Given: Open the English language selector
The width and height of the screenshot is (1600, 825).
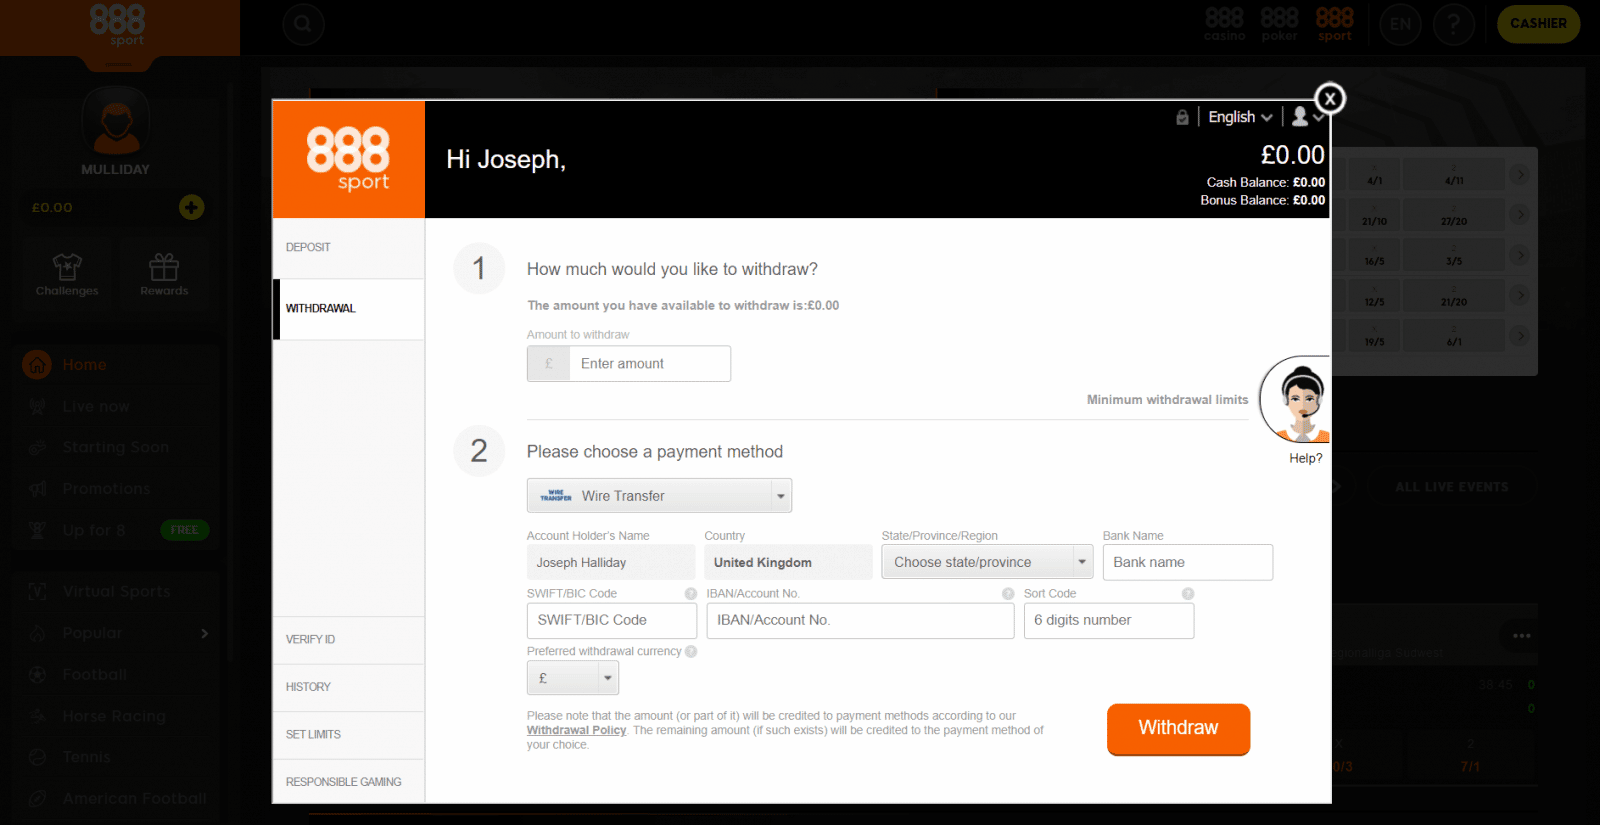Looking at the screenshot, I should pyautogui.click(x=1239, y=117).
